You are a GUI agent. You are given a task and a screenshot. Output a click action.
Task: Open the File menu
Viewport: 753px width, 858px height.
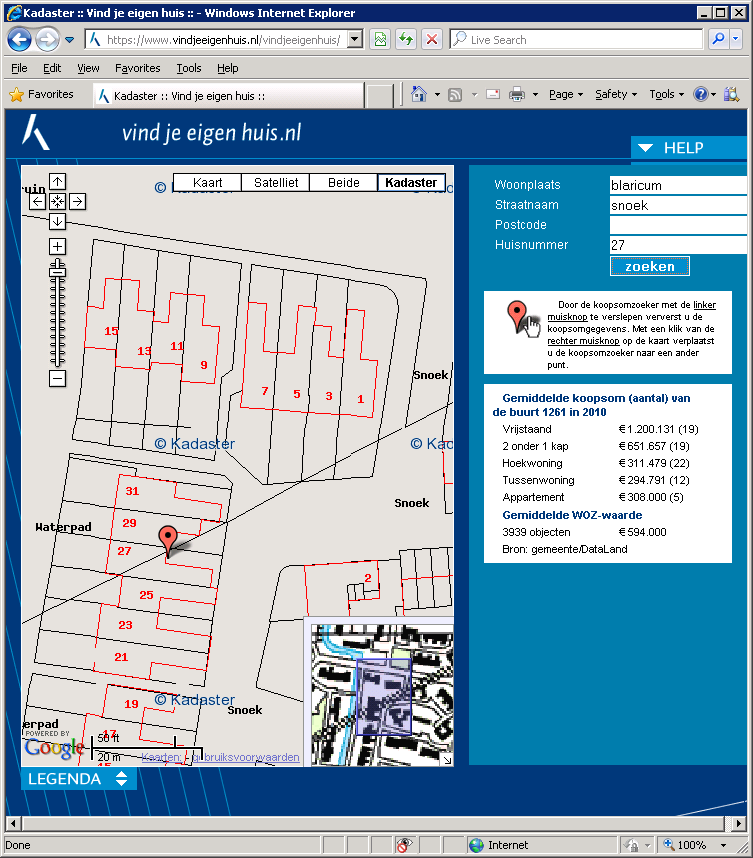[x=19, y=68]
